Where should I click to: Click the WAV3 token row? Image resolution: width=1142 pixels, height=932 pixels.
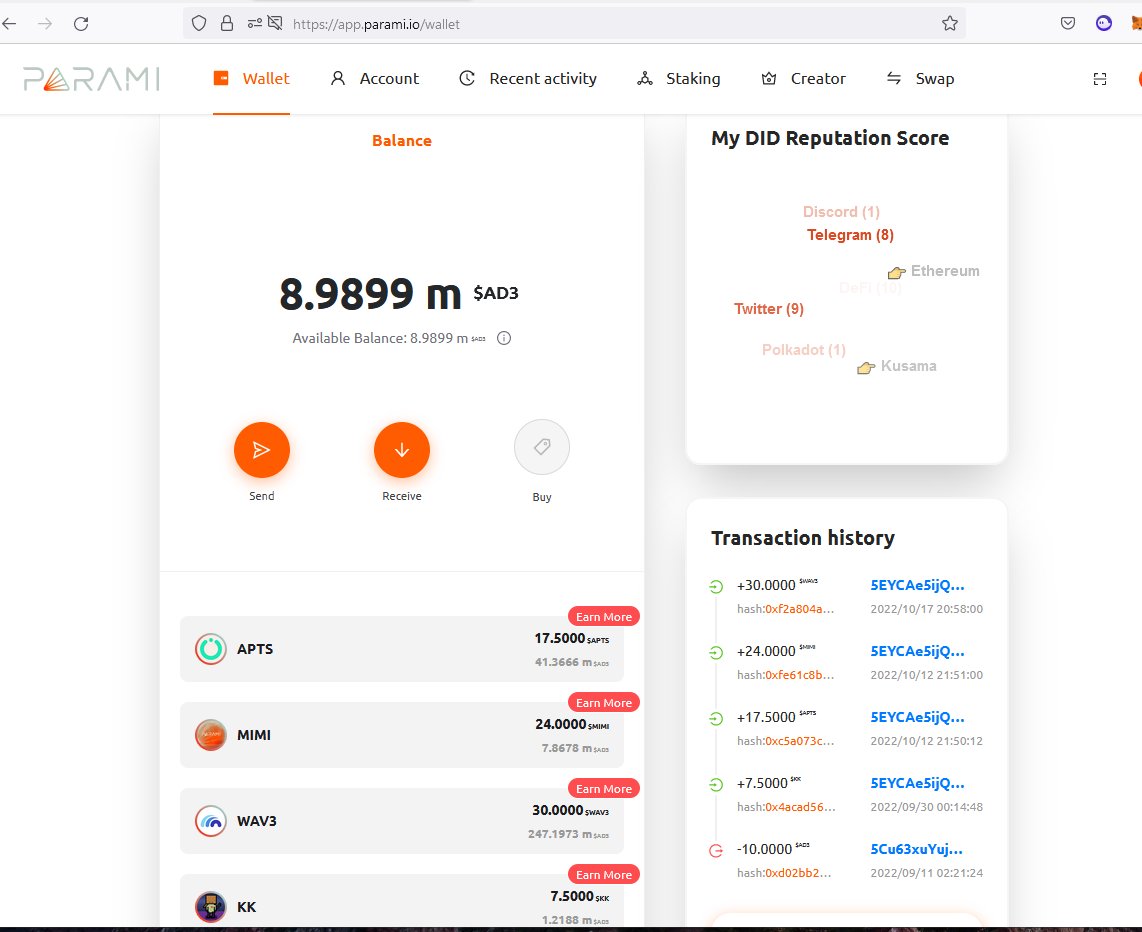click(x=401, y=821)
